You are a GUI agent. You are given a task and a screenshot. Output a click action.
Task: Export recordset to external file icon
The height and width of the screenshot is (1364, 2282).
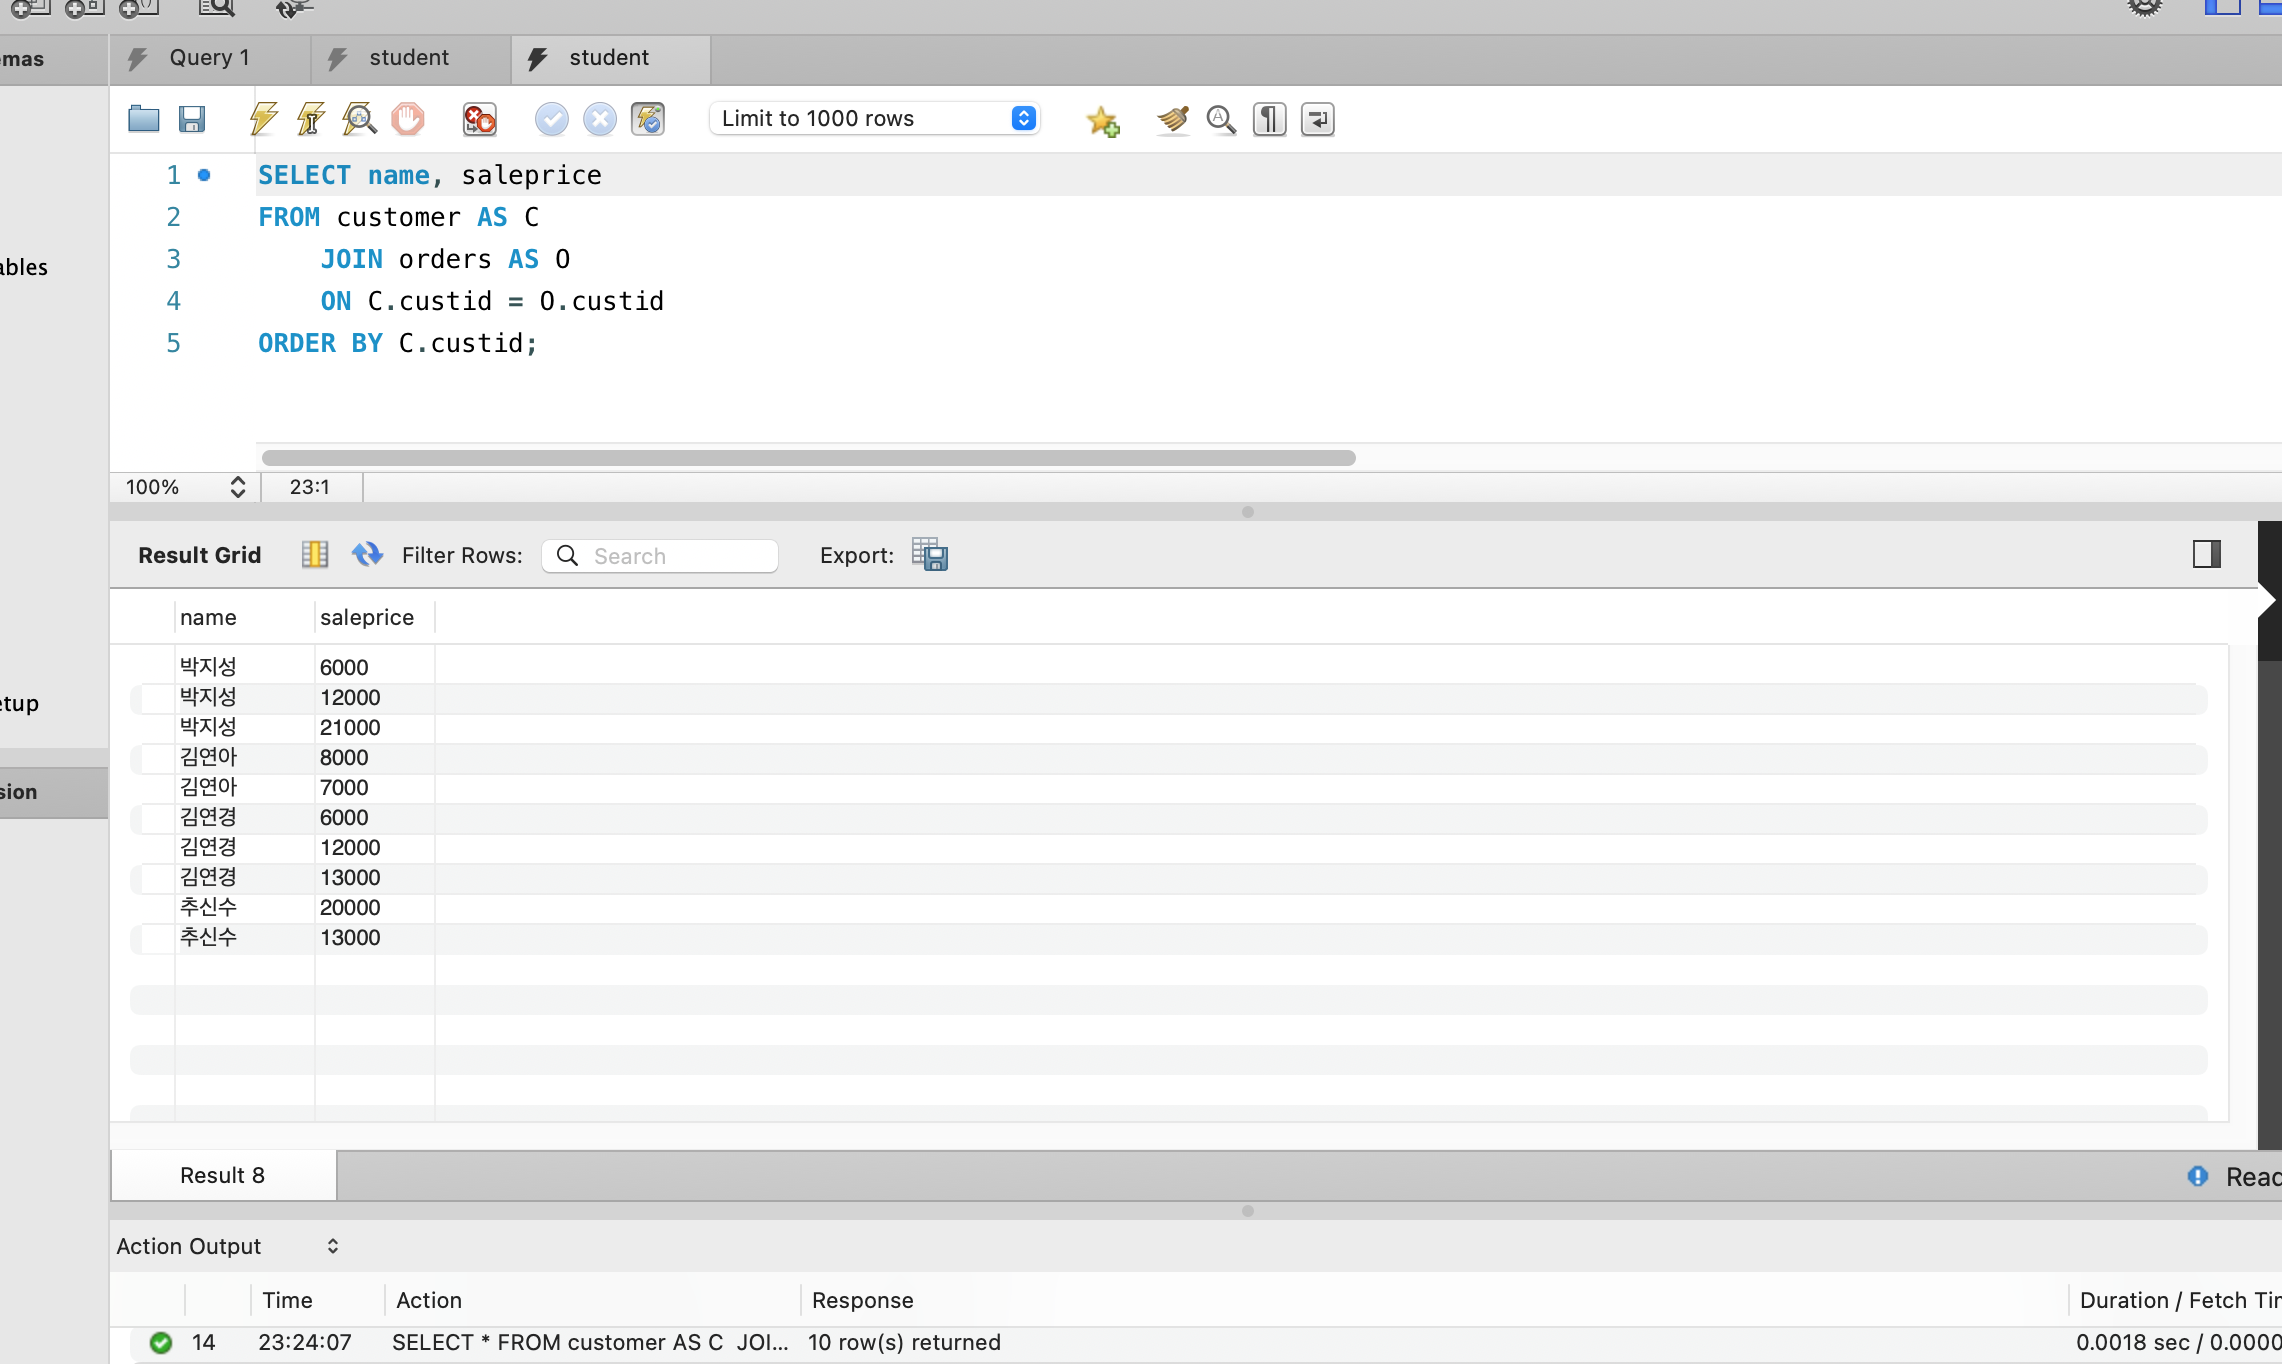pyautogui.click(x=930, y=555)
